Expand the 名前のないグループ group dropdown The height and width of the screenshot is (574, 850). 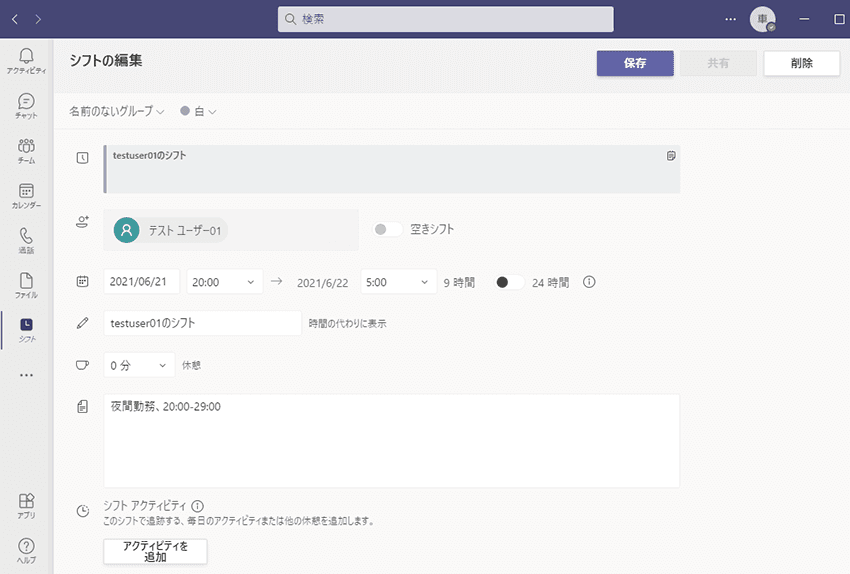pyautogui.click(x=117, y=111)
